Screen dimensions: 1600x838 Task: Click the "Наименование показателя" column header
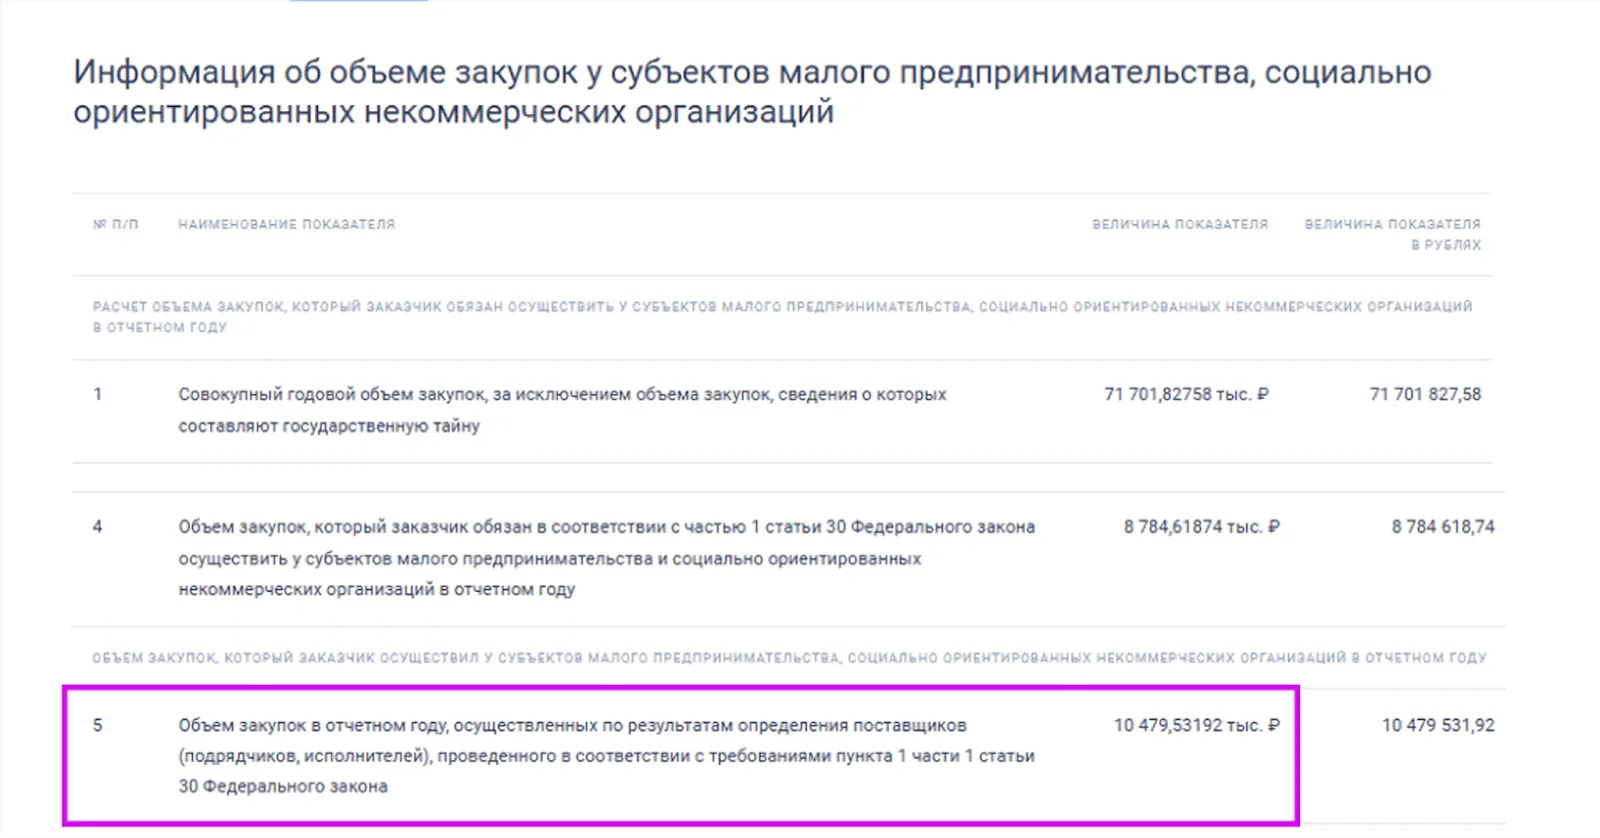[x=286, y=224]
